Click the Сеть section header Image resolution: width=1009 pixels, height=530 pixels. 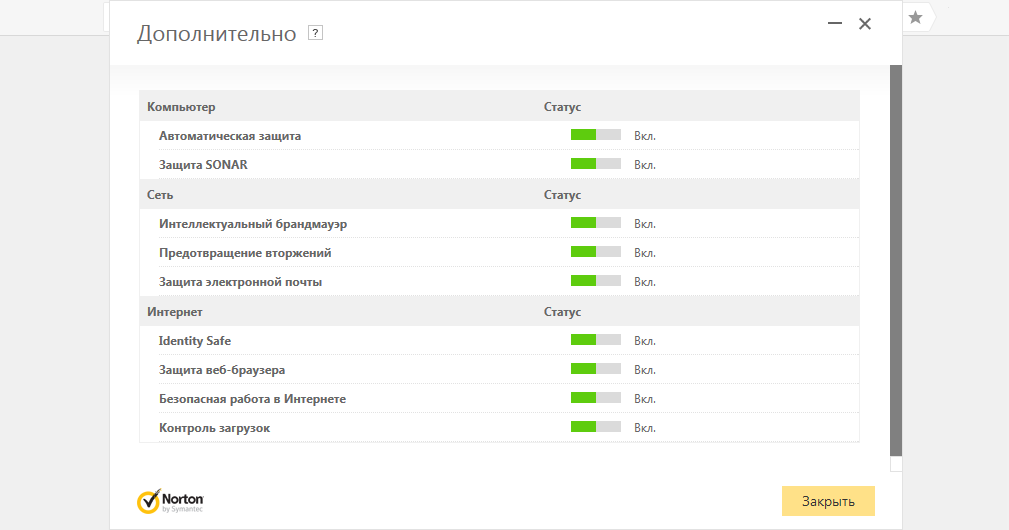[x=160, y=195]
